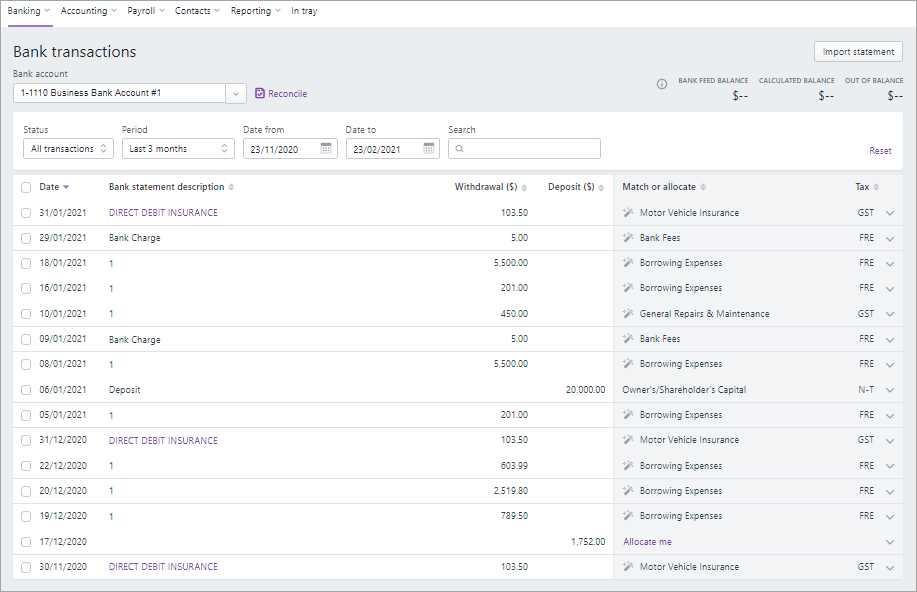Tick the select-all transactions header checkbox
The height and width of the screenshot is (592, 917).
(26, 187)
